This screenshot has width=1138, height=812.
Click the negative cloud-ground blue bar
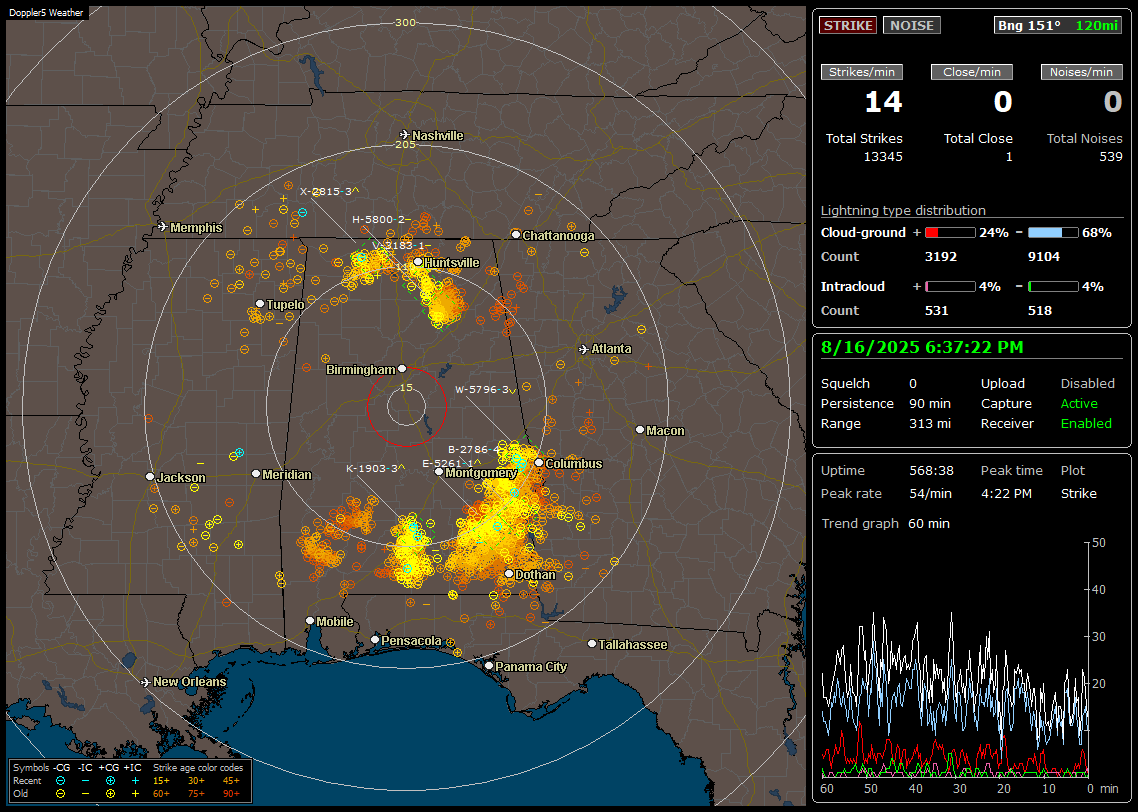coord(1053,233)
